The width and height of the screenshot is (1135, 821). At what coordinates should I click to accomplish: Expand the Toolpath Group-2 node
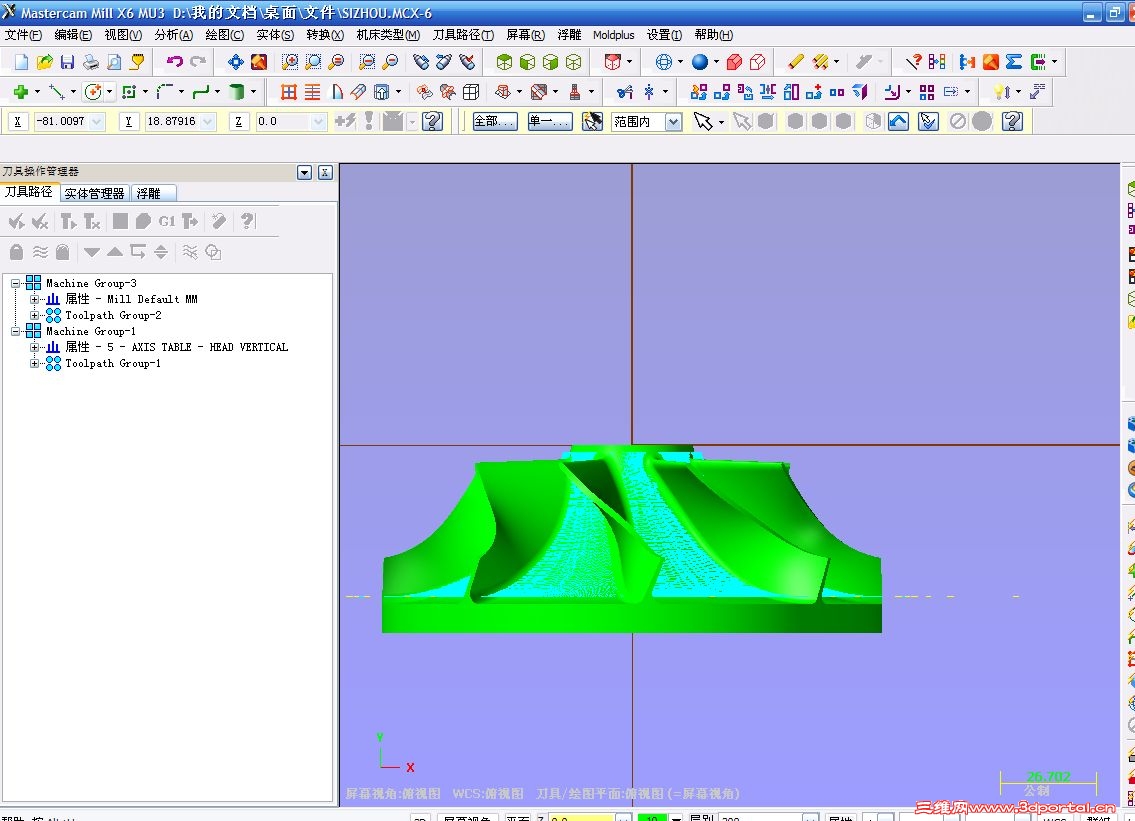click(34, 316)
